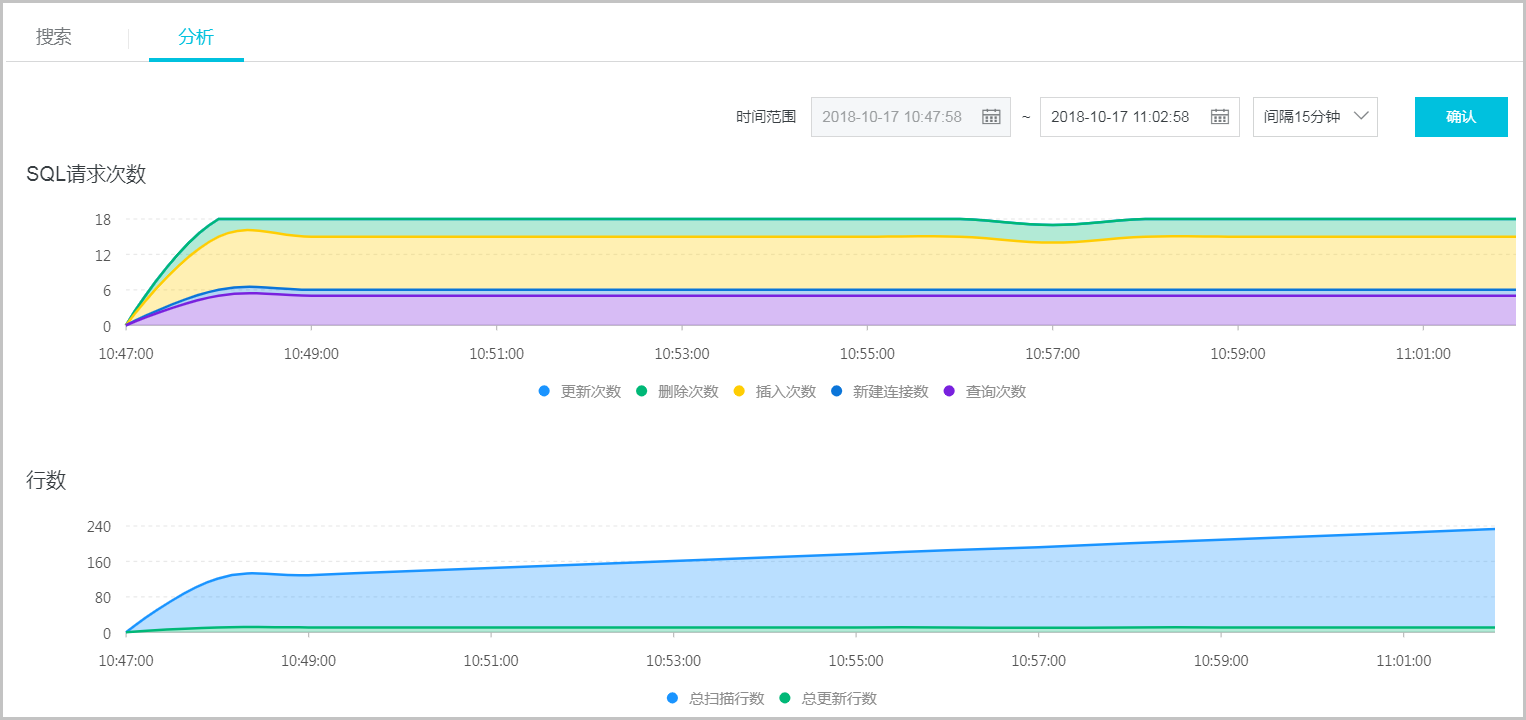Image resolution: width=1526 pixels, height=720 pixels.
Task: Click y-axis value 18 on SQL chart
Action: coord(103,219)
